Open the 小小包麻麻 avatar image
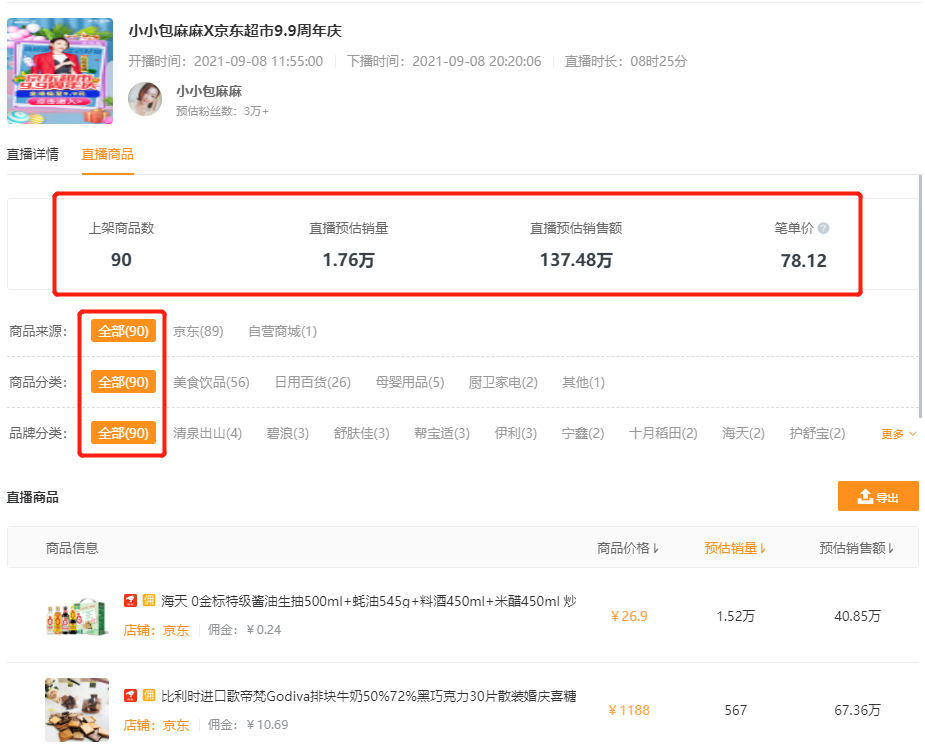This screenshot has width=925, height=751. tap(145, 99)
